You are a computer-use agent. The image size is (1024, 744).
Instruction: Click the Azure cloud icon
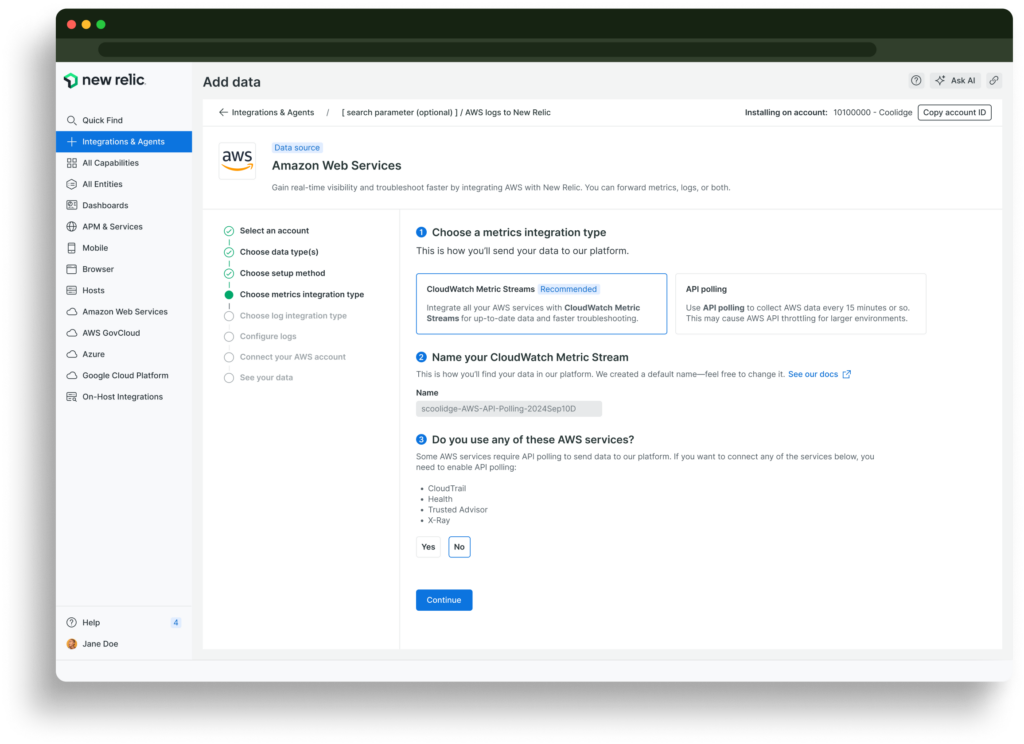coord(72,354)
